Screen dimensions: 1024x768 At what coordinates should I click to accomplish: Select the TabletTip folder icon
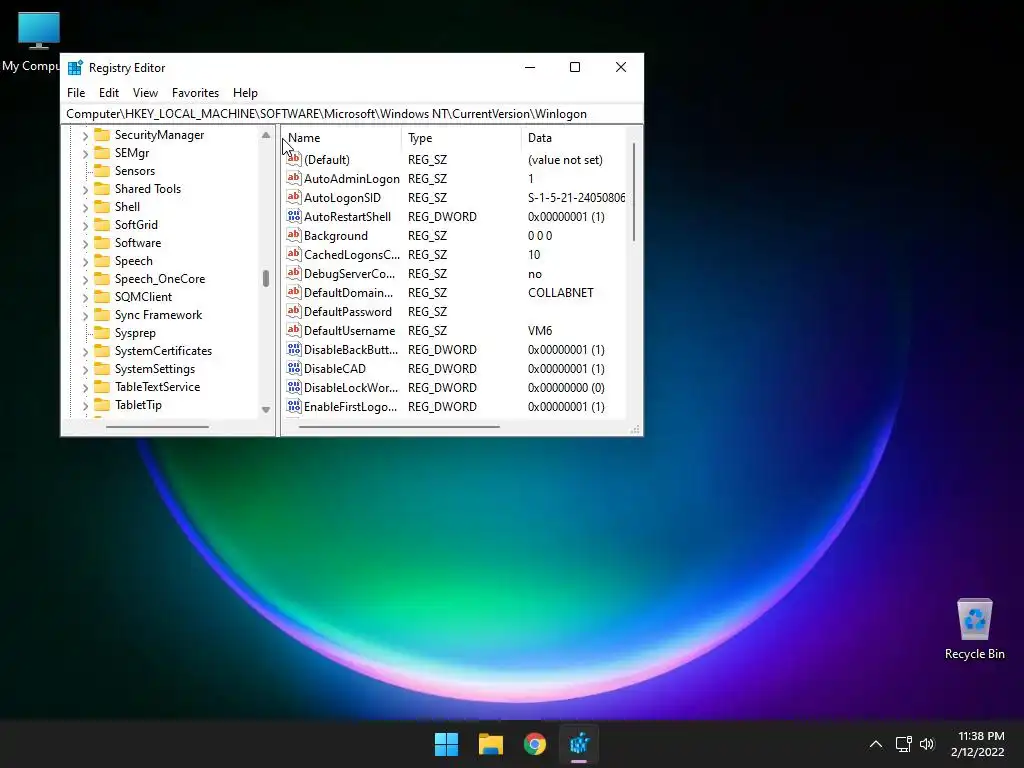coord(102,405)
